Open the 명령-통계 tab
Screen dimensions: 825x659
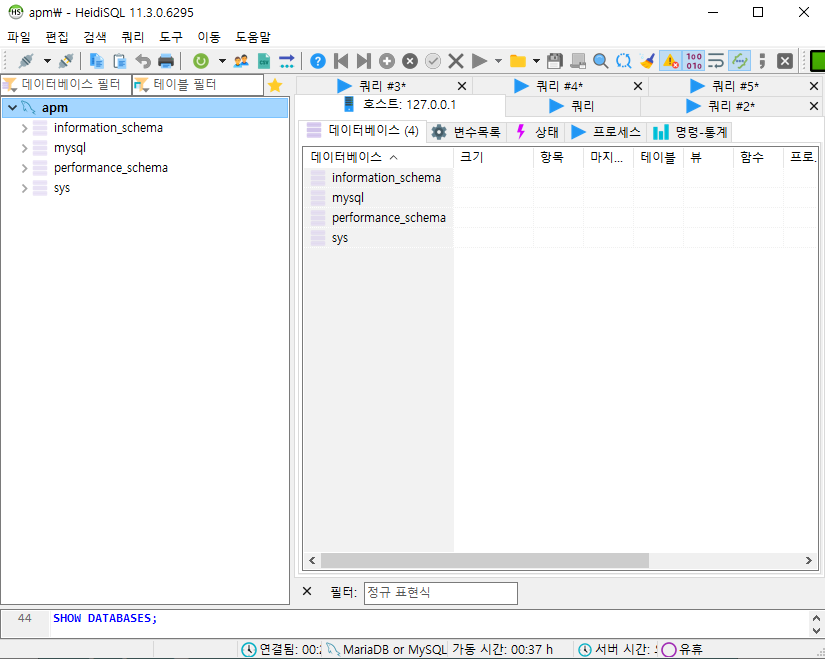click(x=690, y=132)
